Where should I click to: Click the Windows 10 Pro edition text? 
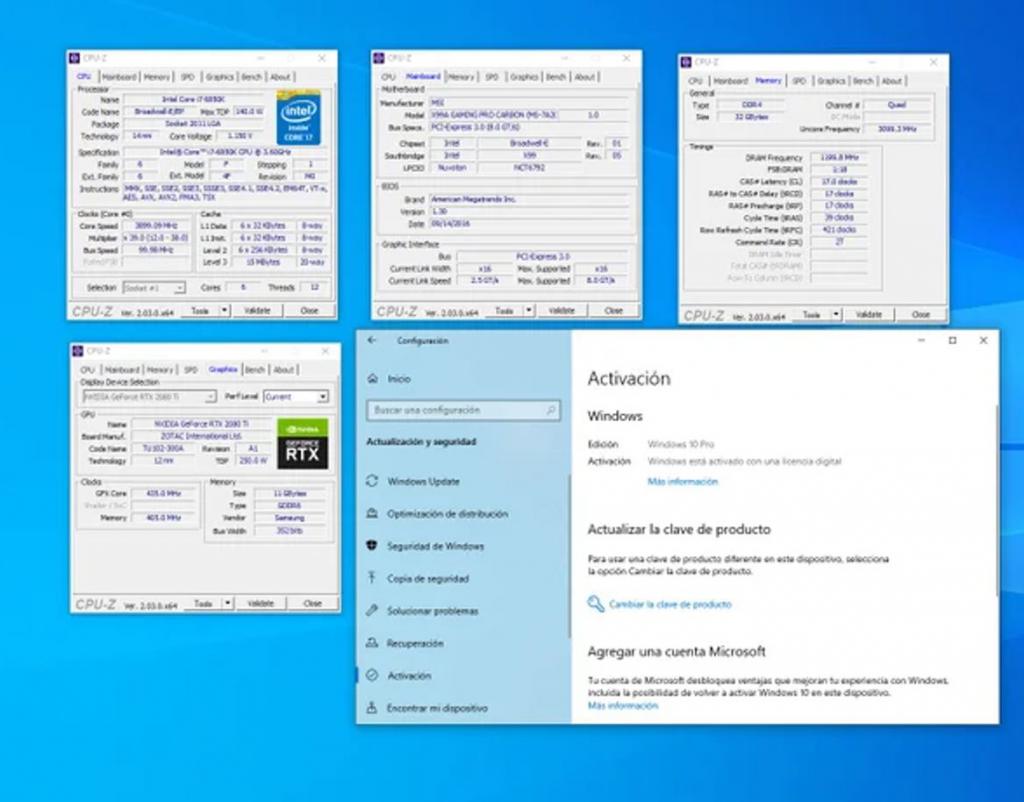(x=680, y=444)
